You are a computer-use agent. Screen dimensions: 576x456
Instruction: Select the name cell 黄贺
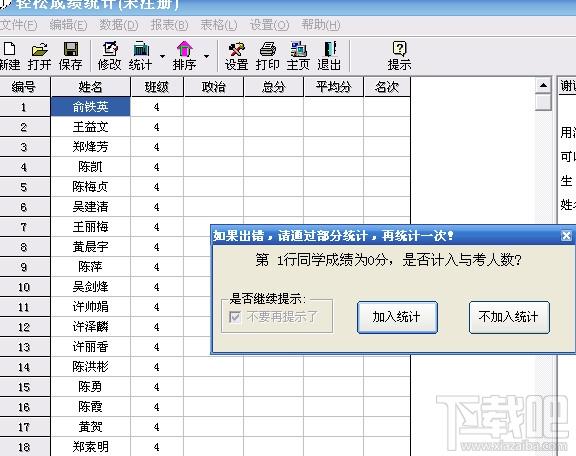pos(90,427)
